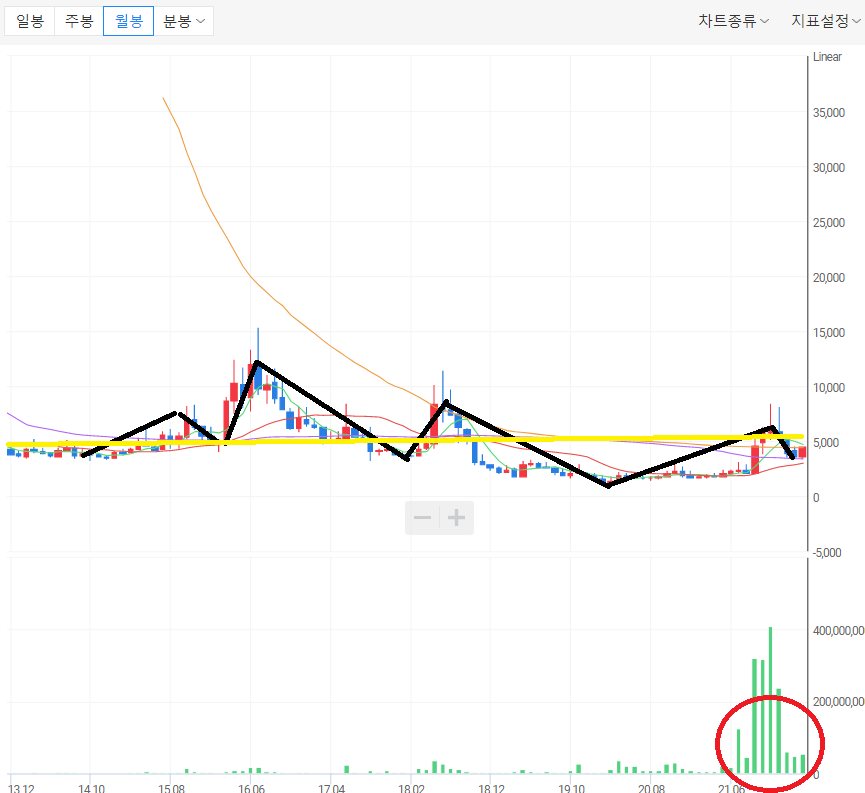Click the 10,000 price axis label

[x=829, y=387]
